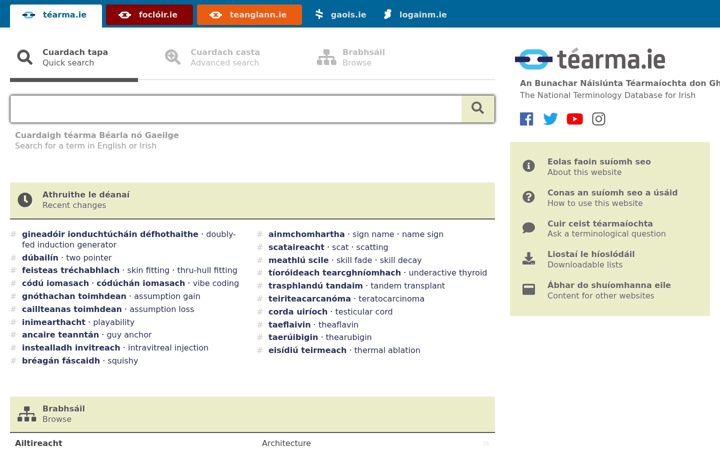Open term caillteanas toimhdean
The width and height of the screenshot is (720, 450).
72,309
